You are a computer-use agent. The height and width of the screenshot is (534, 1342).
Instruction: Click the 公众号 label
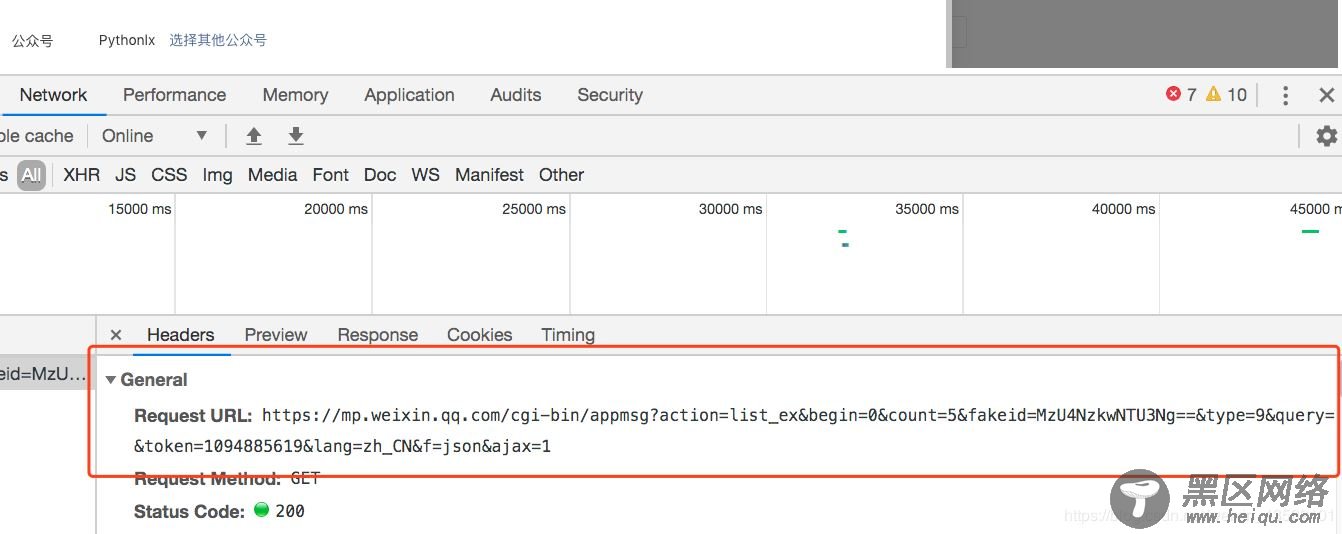pyautogui.click(x=32, y=41)
